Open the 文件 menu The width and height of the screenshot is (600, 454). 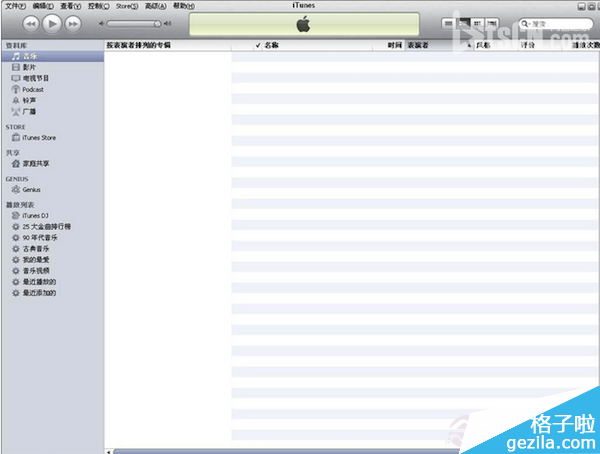click(x=15, y=6)
